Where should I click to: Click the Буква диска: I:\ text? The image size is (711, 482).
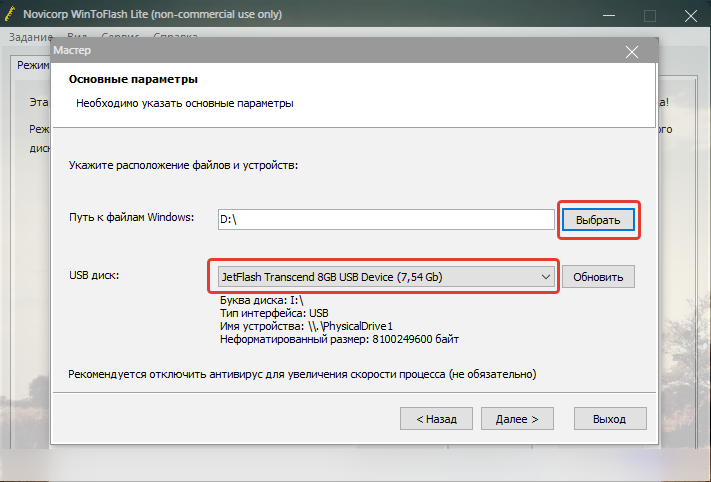(x=262, y=300)
